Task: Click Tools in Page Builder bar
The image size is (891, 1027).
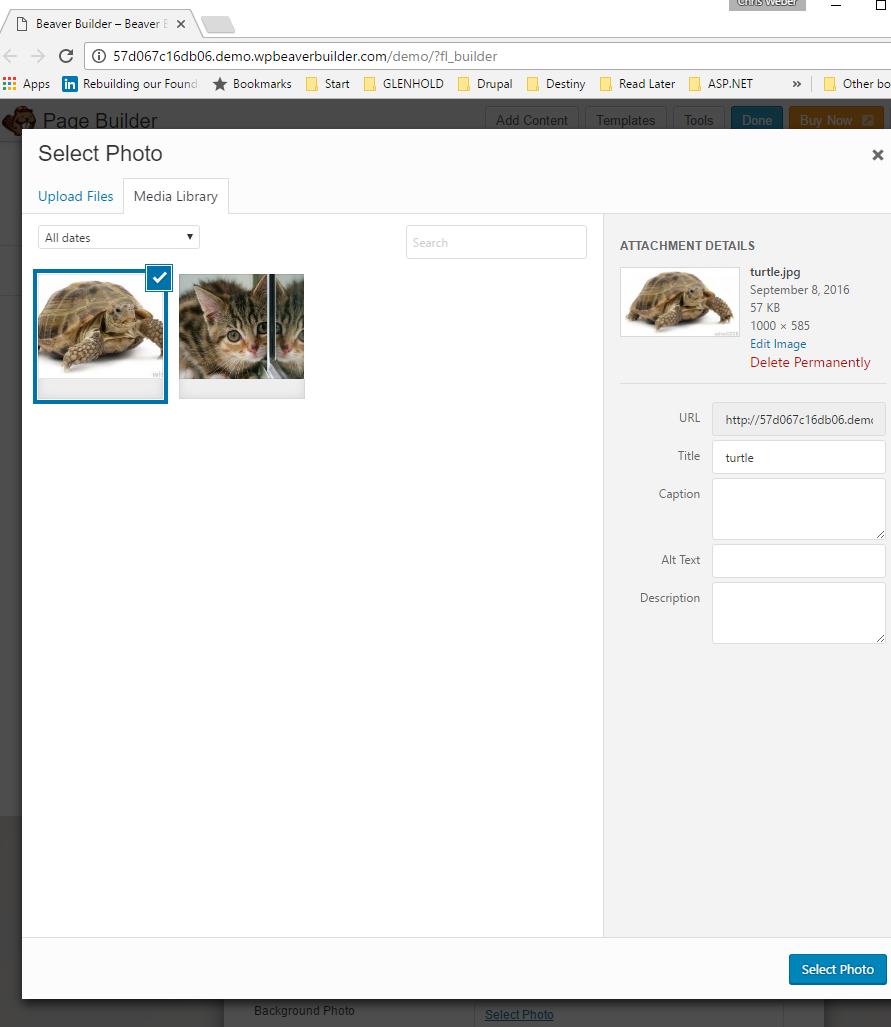Action: tap(698, 120)
